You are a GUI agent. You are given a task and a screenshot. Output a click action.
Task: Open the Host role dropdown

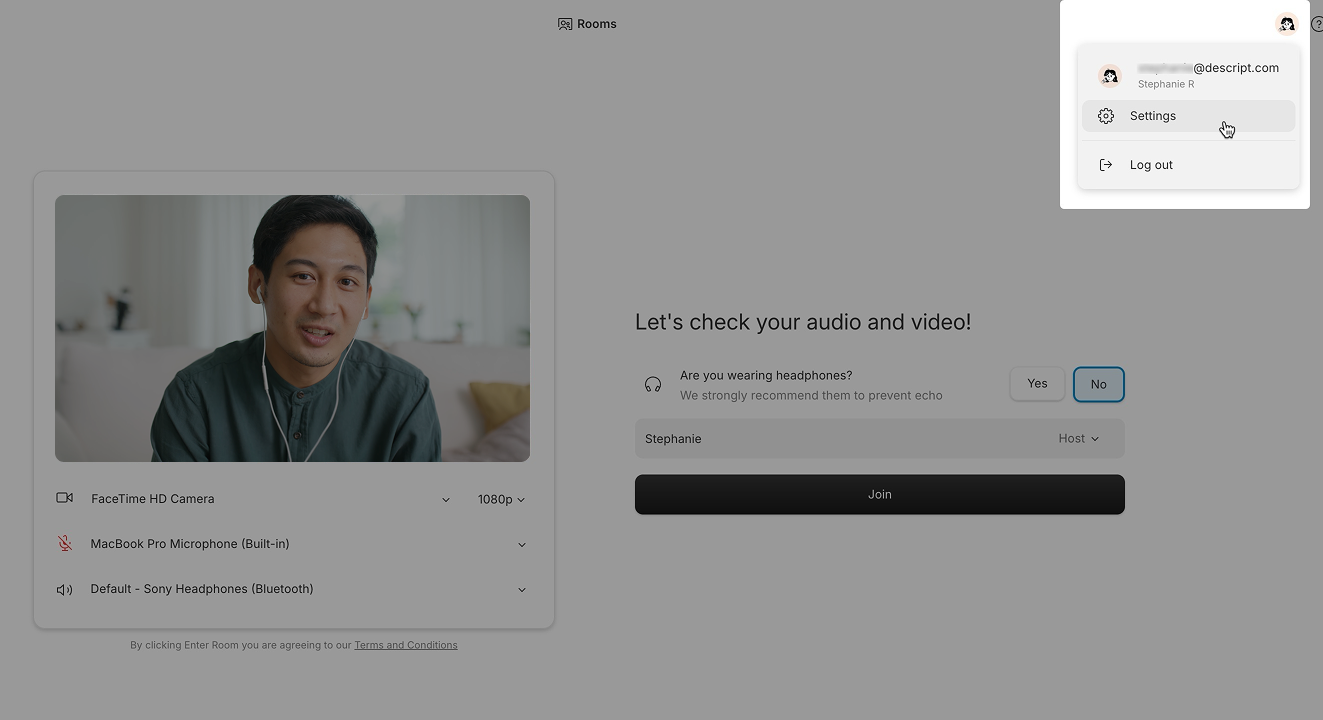(x=1078, y=439)
